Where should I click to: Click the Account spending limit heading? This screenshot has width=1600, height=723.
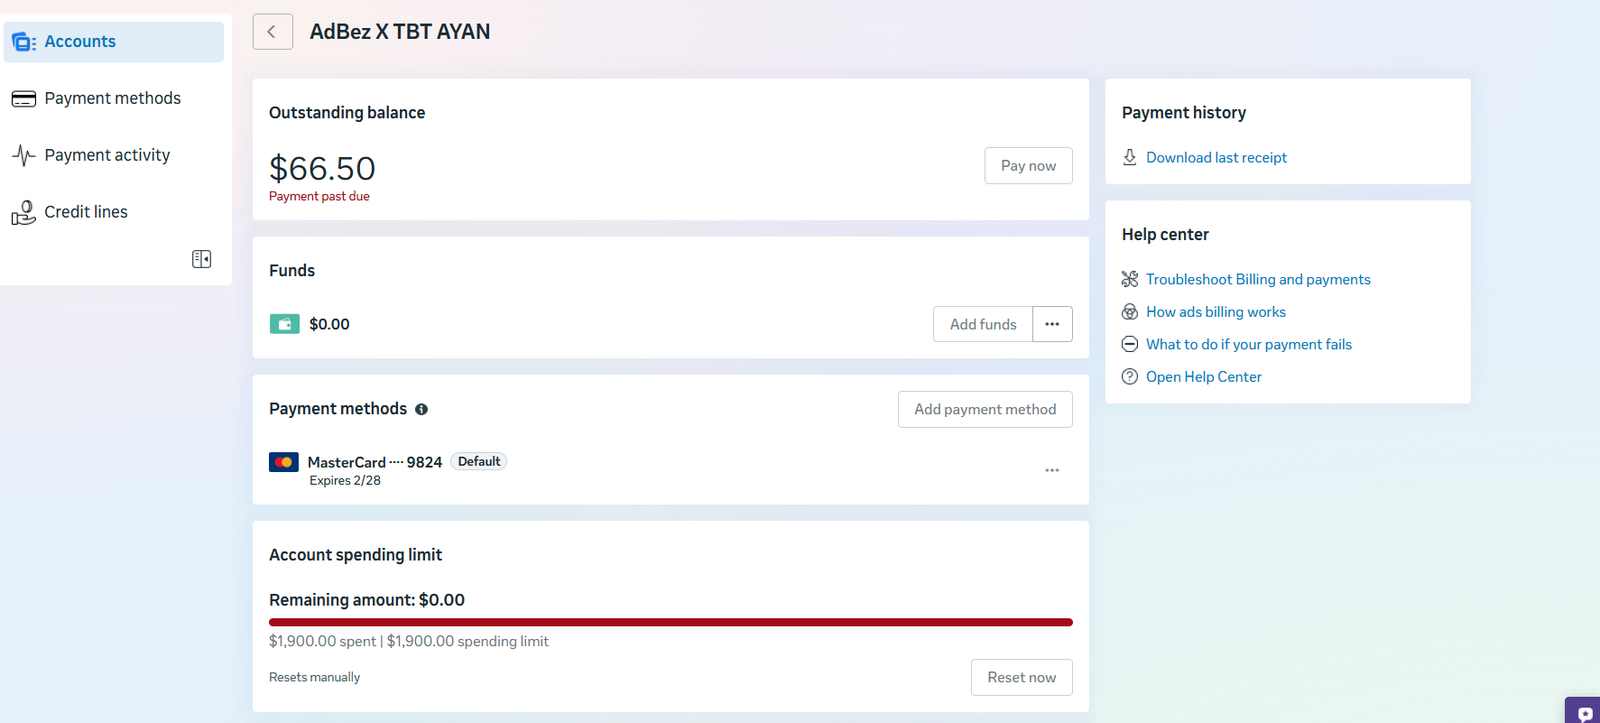click(x=355, y=555)
